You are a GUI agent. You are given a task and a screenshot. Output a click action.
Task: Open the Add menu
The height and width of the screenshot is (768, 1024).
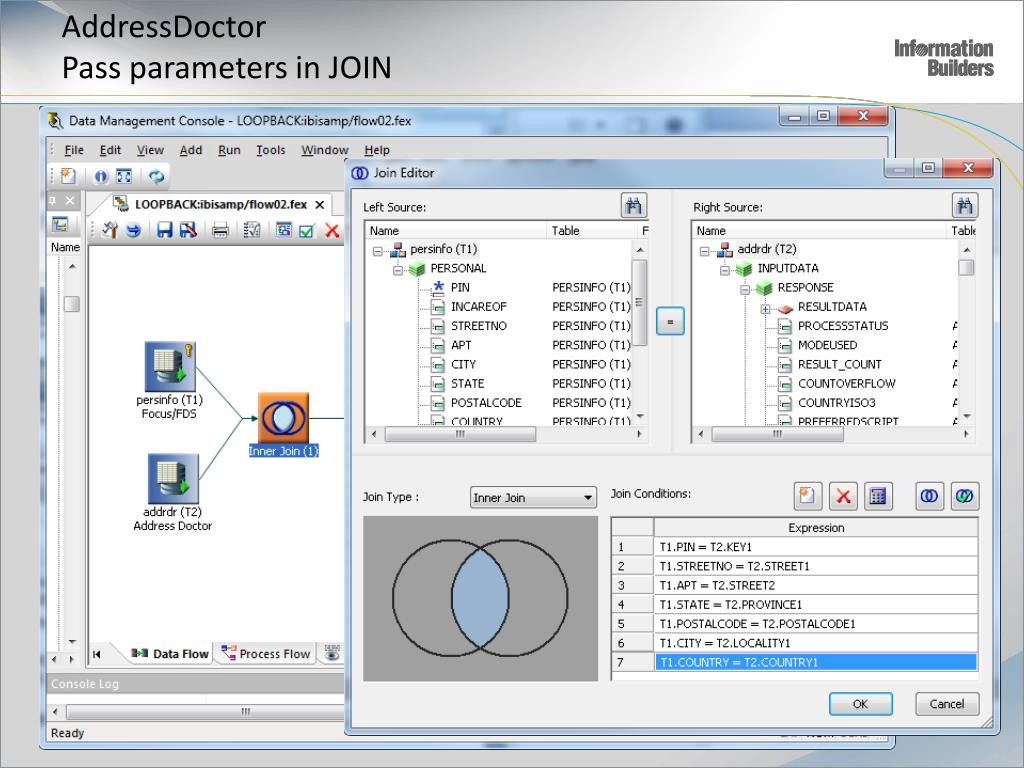191,150
